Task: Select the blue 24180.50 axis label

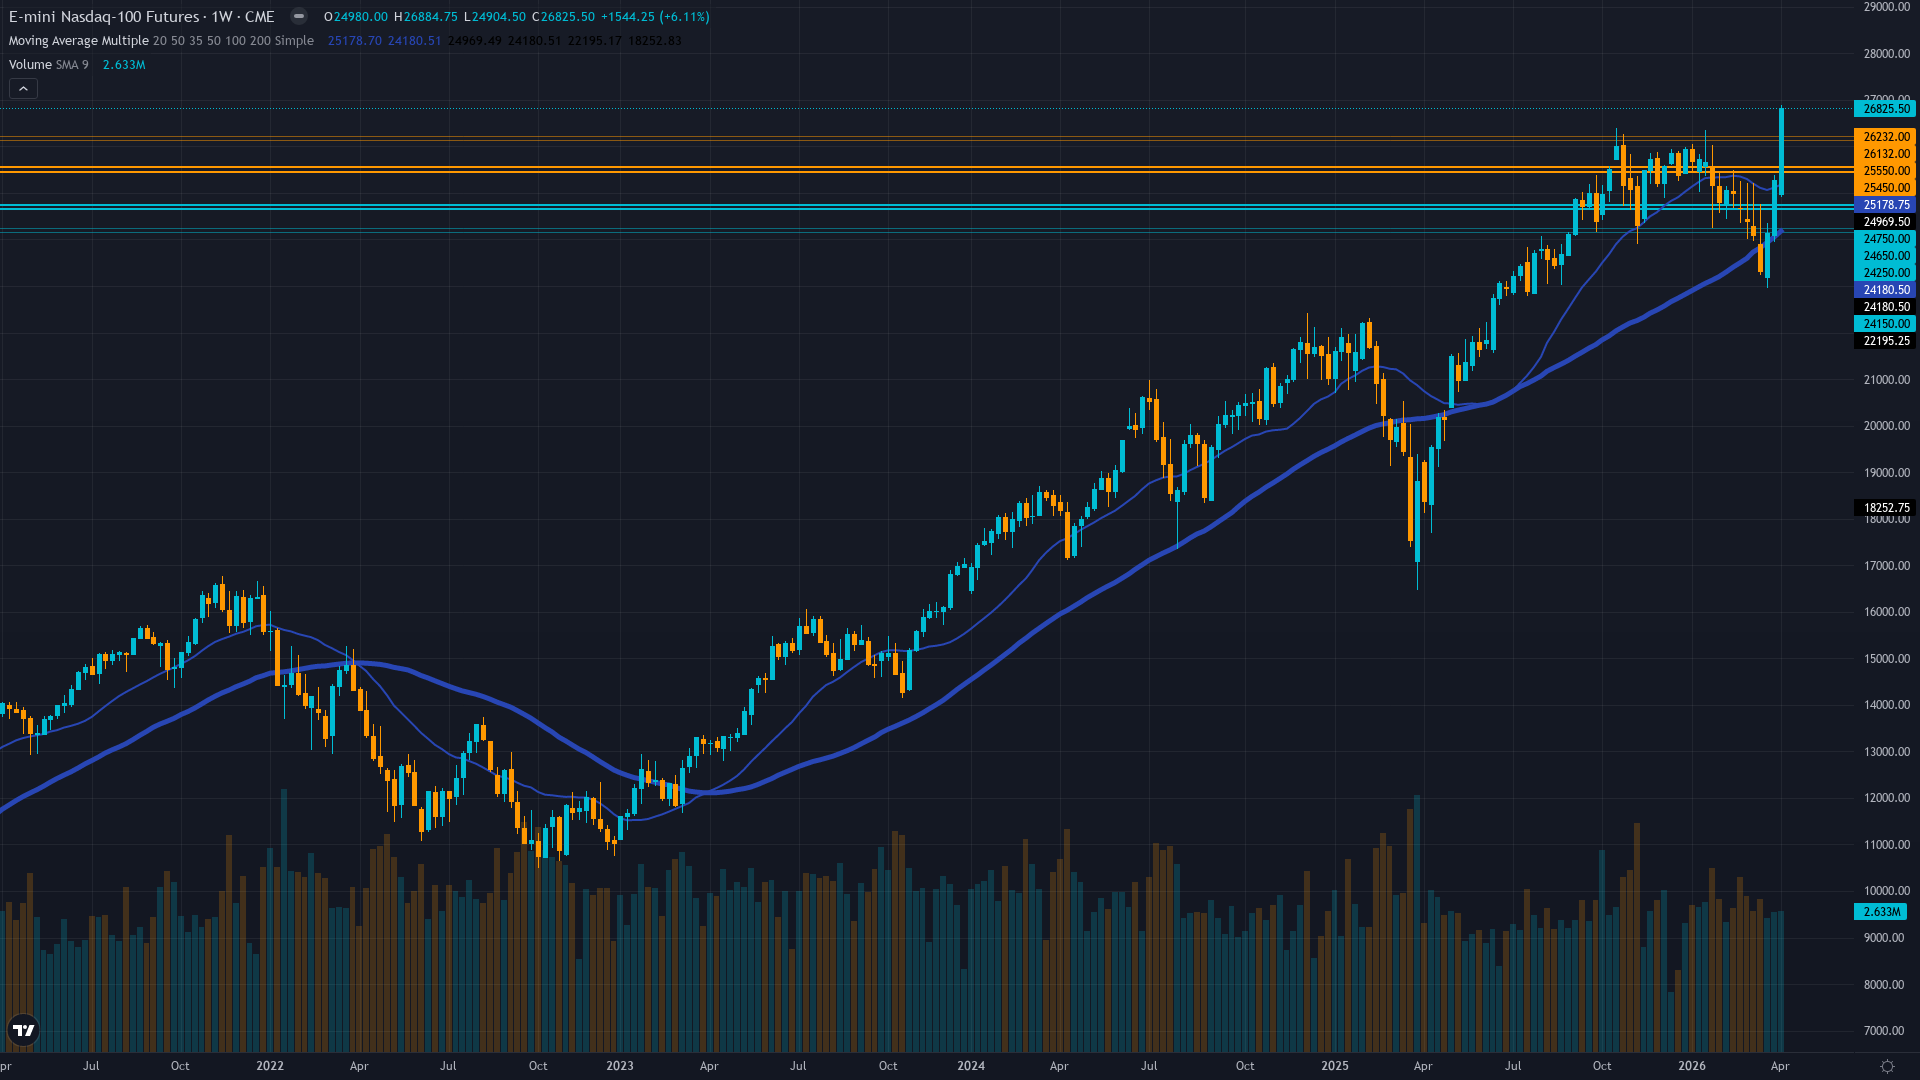Action: pyautogui.click(x=1886, y=290)
